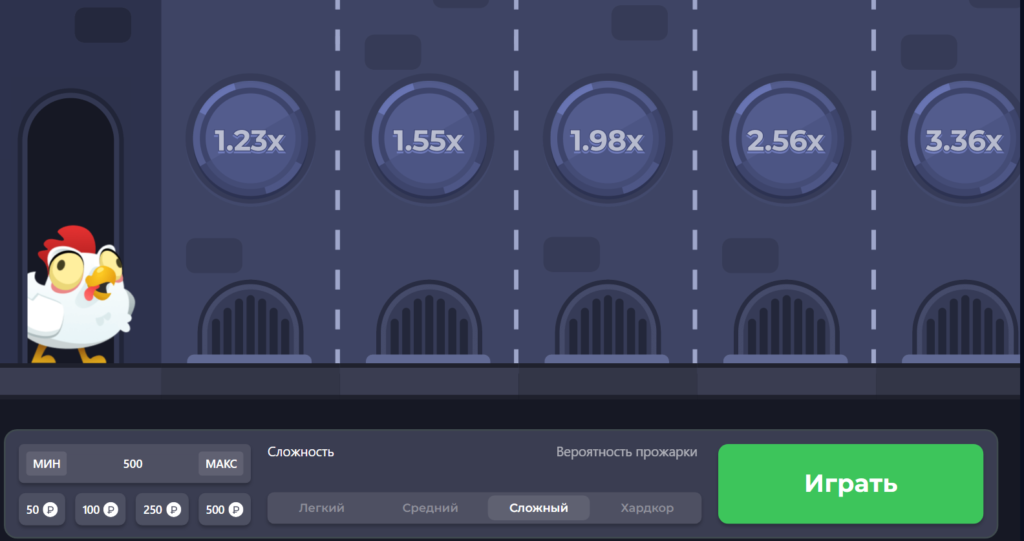Image resolution: width=1024 pixels, height=541 pixels.
Task: Click the bet amount field showing 500
Action: [x=133, y=464]
